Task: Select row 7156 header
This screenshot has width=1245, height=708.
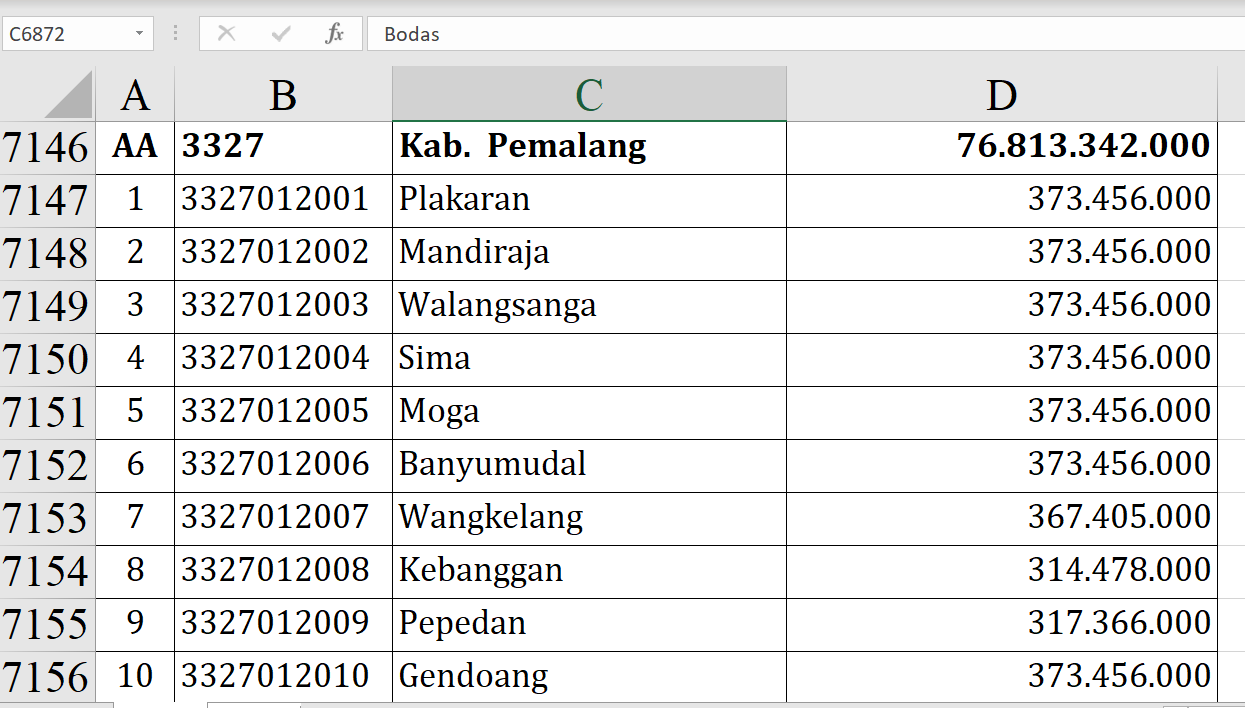Action: point(46,678)
